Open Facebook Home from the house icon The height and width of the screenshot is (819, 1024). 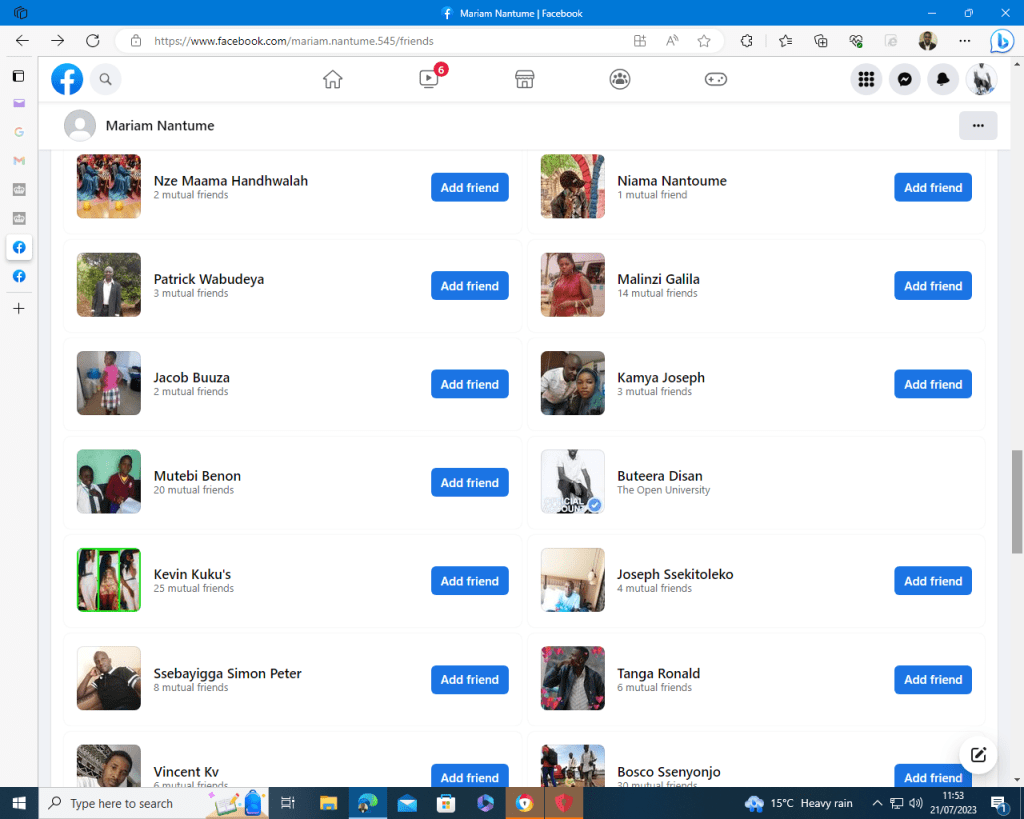pyautogui.click(x=333, y=80)
